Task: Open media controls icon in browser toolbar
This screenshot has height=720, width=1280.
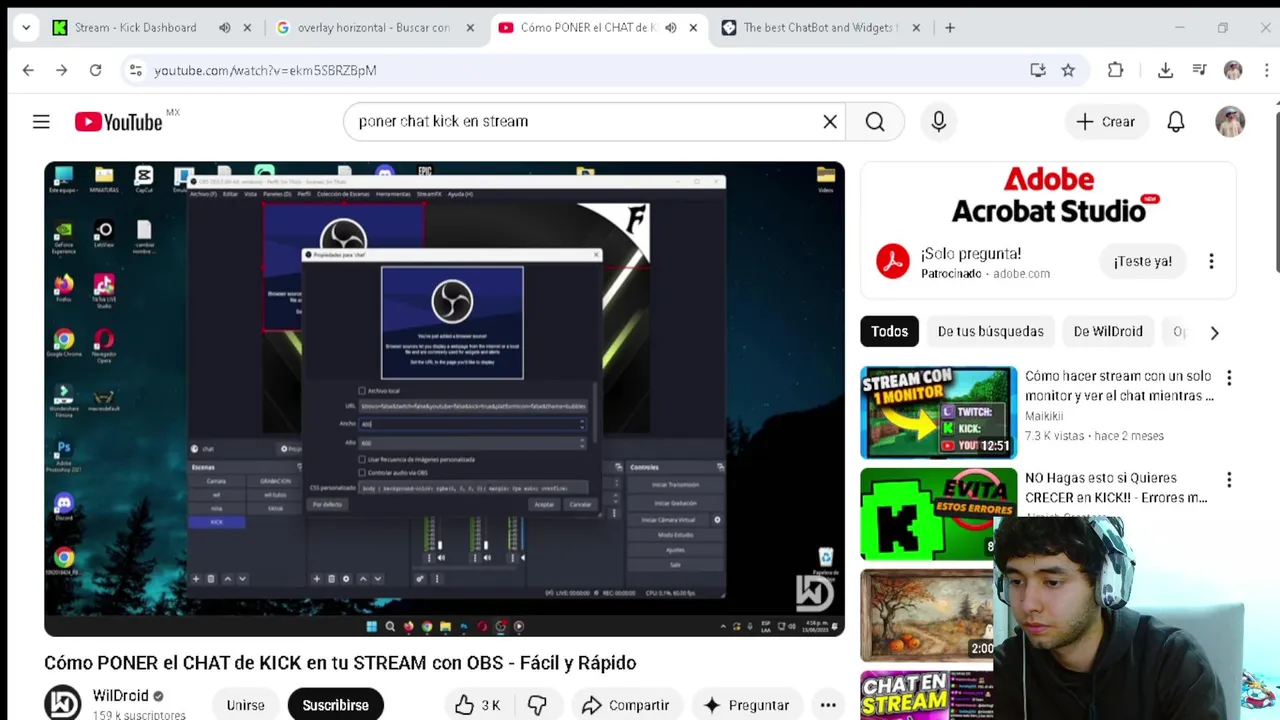Action: pos(1199,70)
